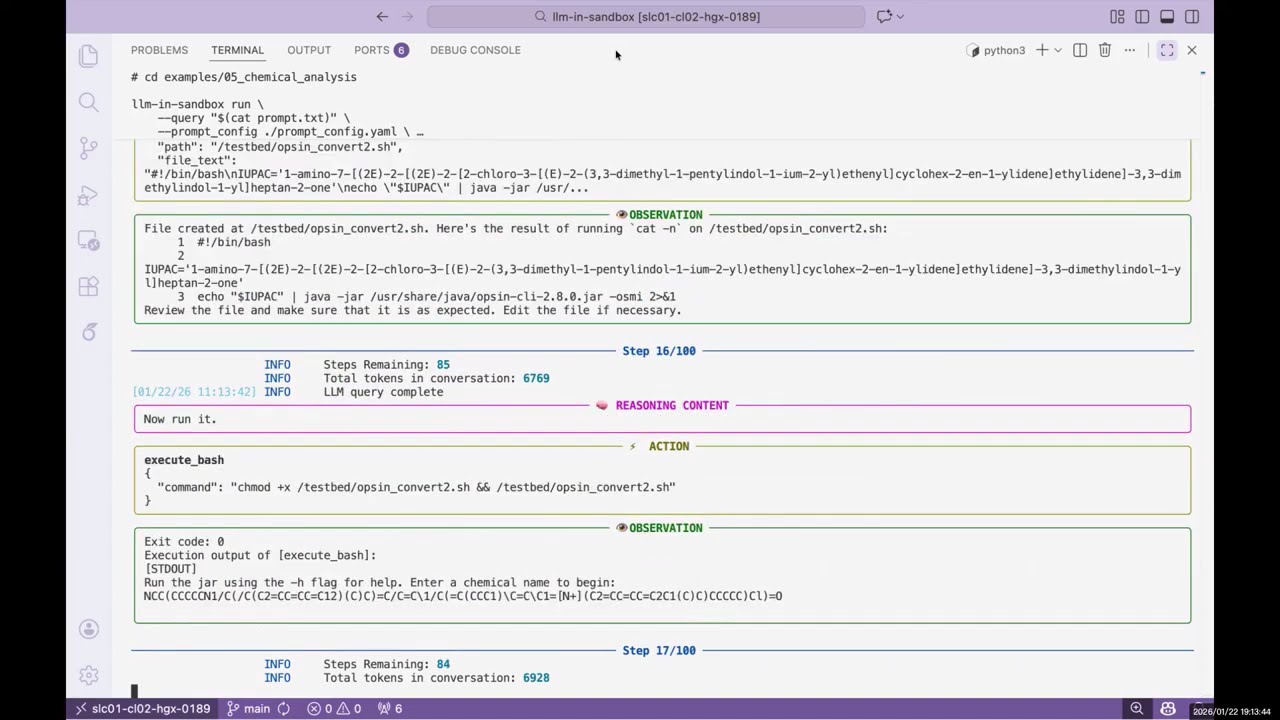Switch to the DEBUG CONSOLE tab
Image resolution: width=1280 pixels, height=720 pixels.
pyautogui.click(x=475, y=50)
